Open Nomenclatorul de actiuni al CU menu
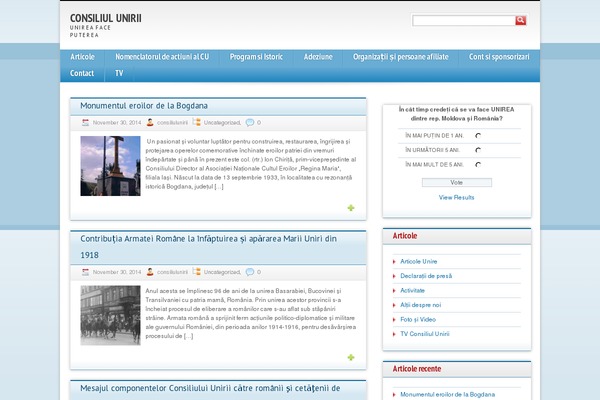The image size is (600, 400). [x=162, y=57]
